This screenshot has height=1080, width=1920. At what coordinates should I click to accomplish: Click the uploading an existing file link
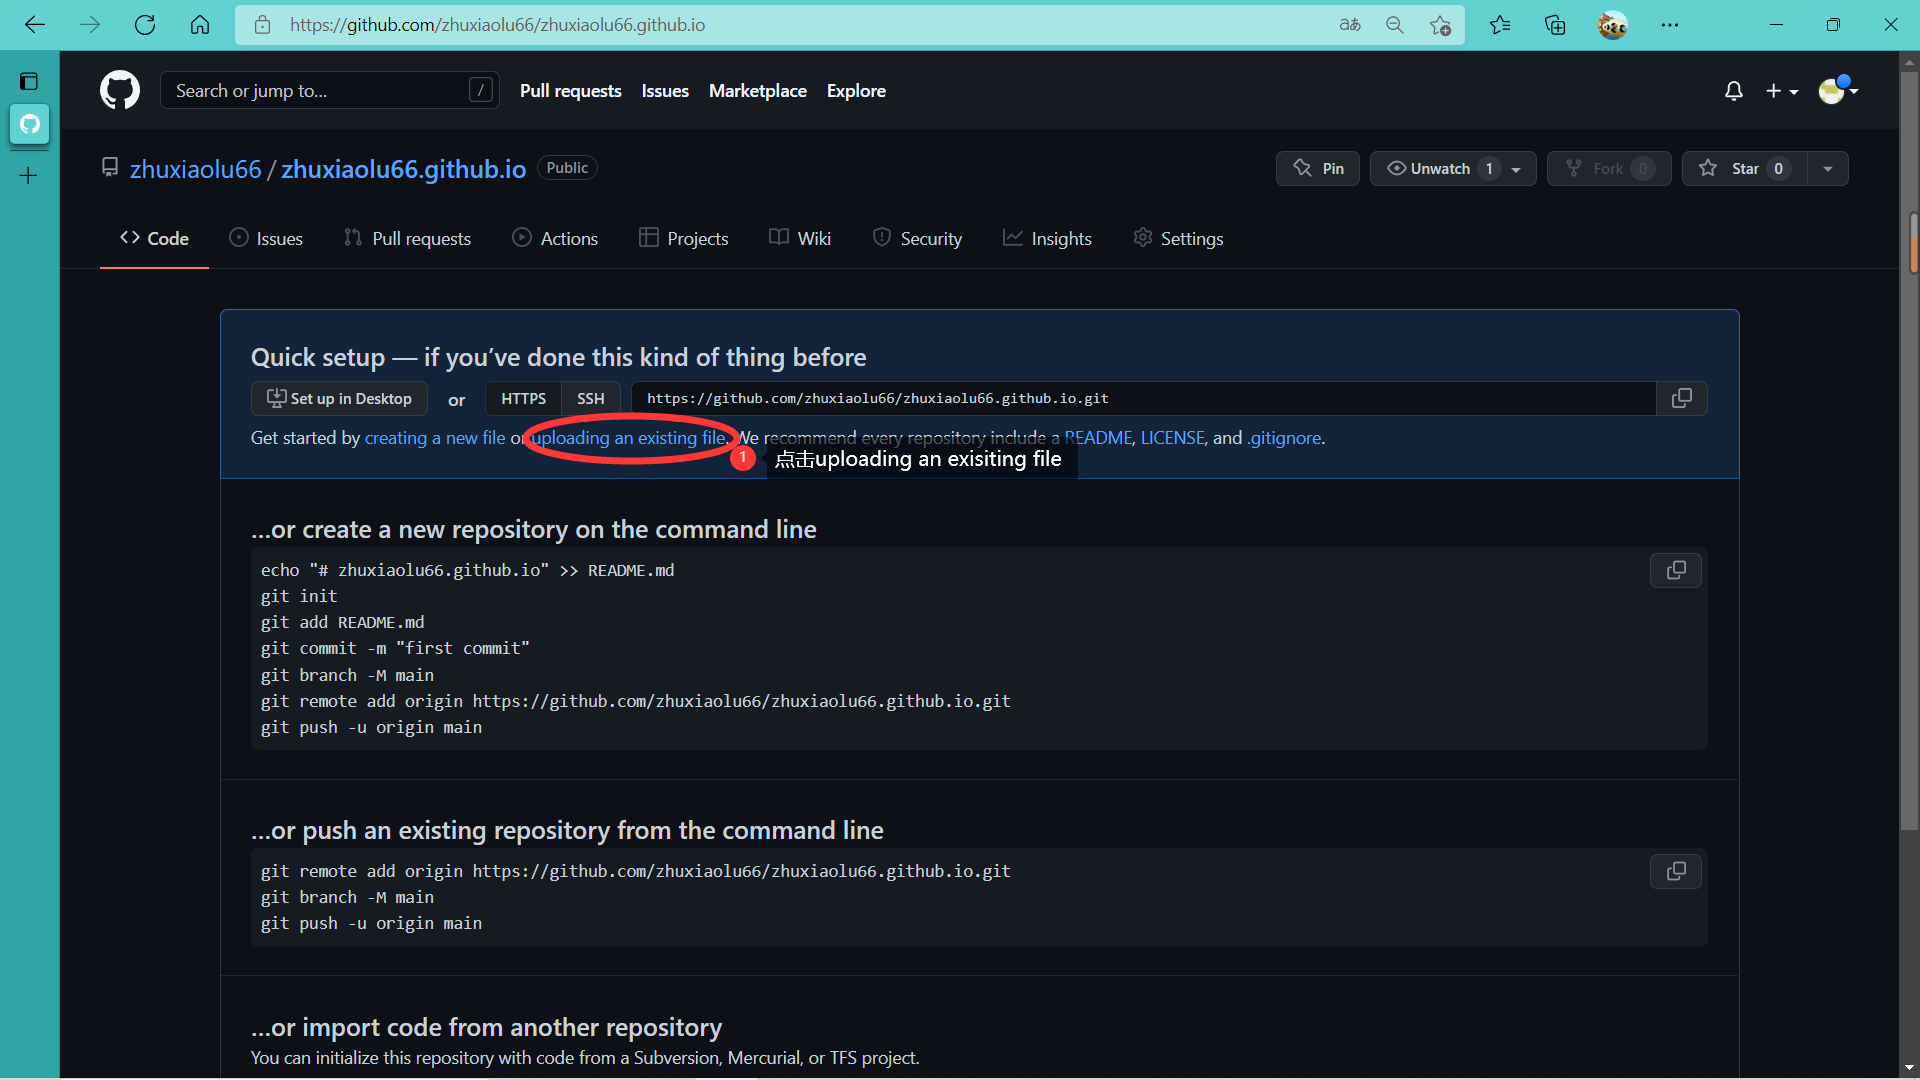pos(629,438)
